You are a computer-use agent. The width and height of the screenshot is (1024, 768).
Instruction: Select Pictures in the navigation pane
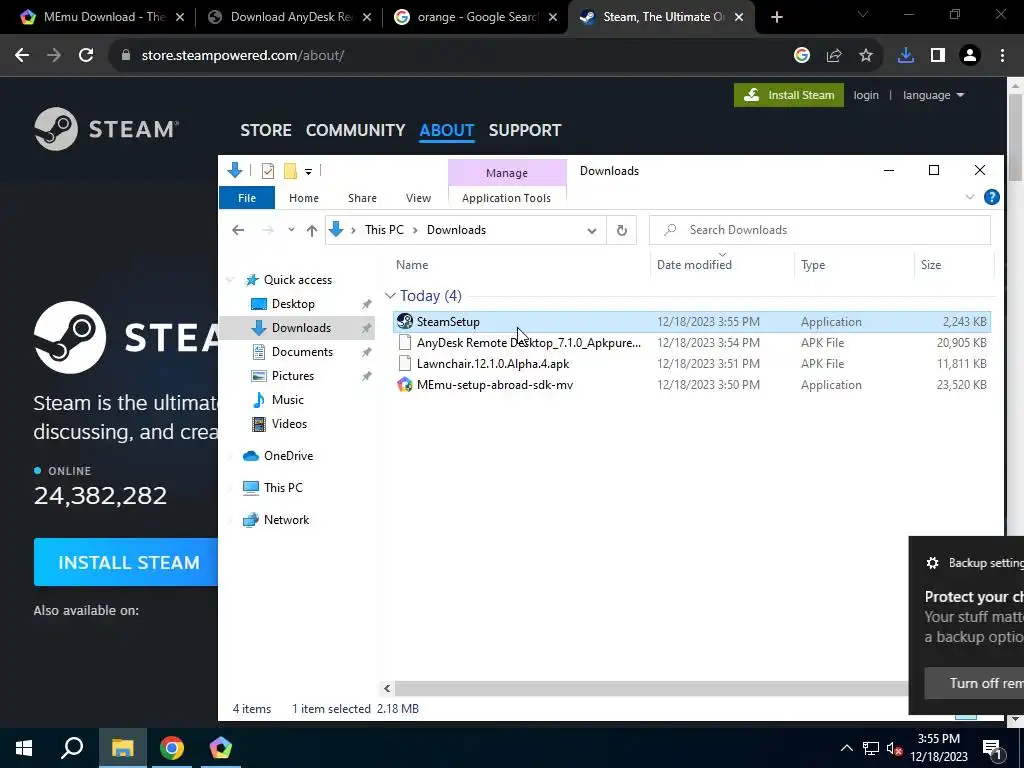click(x=293, y=376)
